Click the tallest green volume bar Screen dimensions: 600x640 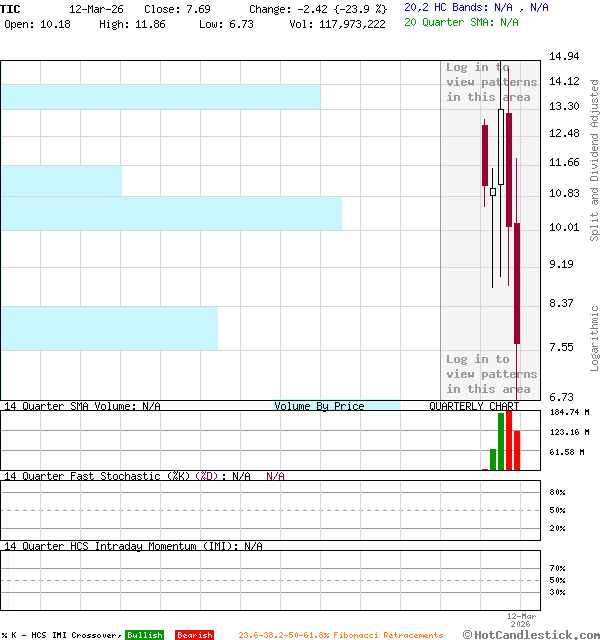pos(501,441)
